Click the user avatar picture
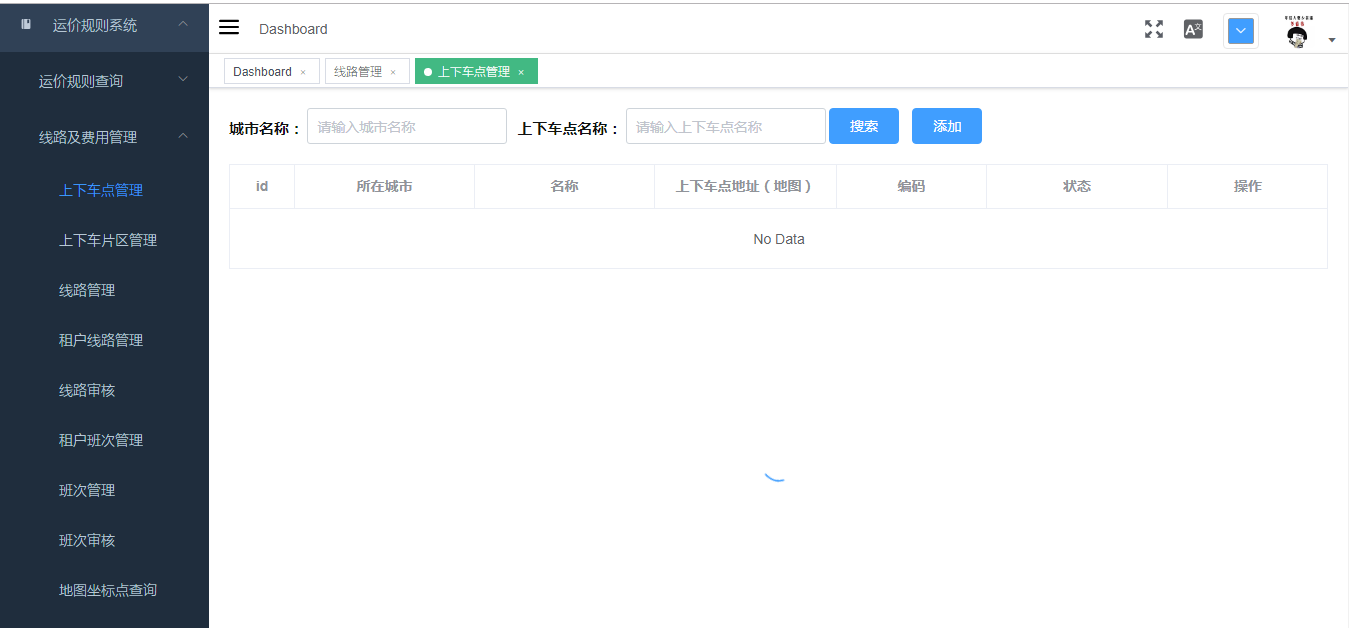 (1298, 32)
